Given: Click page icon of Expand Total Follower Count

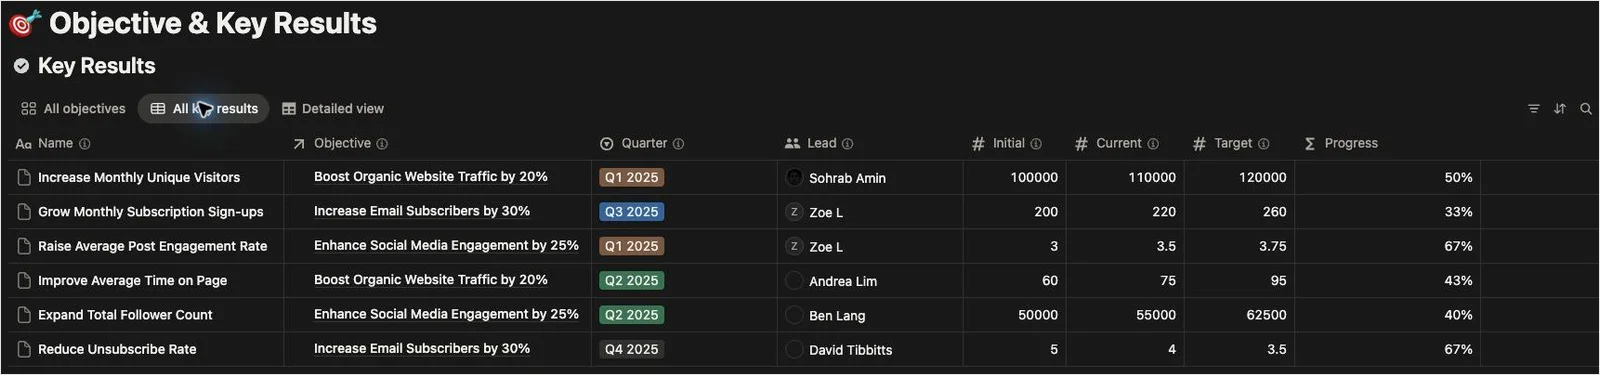Looking at the screenshot, I should (24, 315).
